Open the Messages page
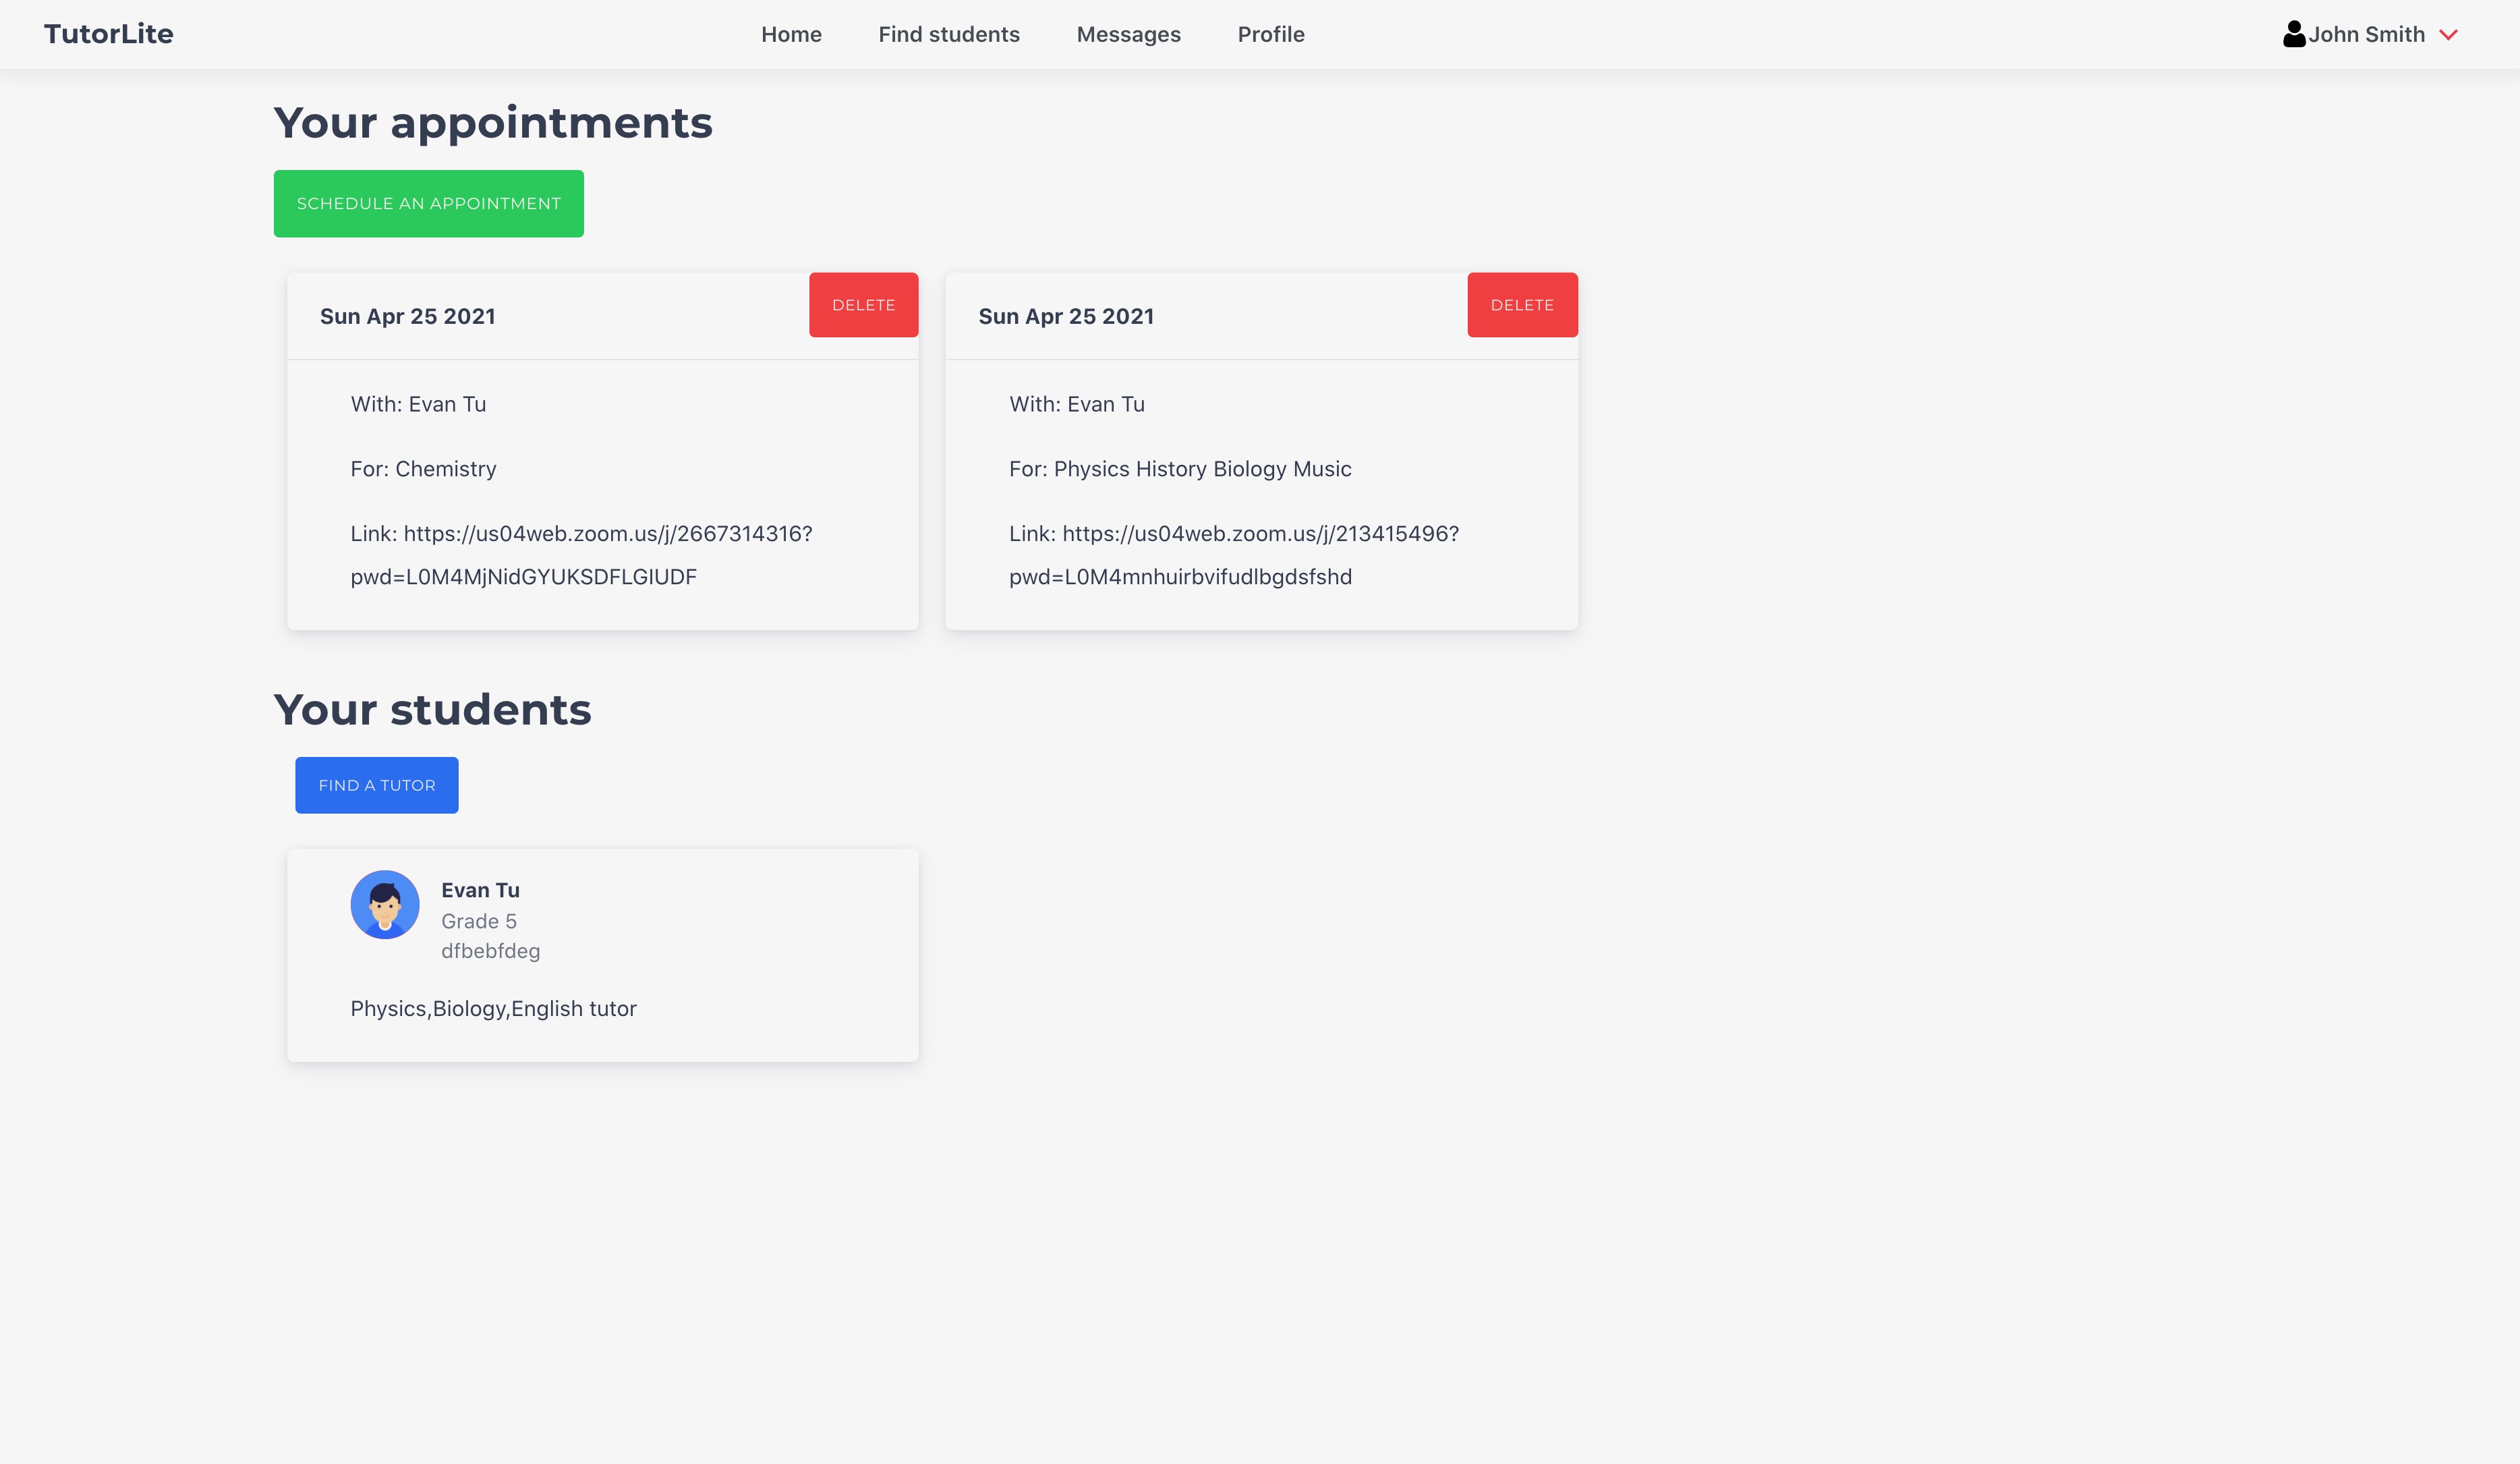Image resolution: width=2520 pixels, height=1464 pixels. (x=1128, y=34)
